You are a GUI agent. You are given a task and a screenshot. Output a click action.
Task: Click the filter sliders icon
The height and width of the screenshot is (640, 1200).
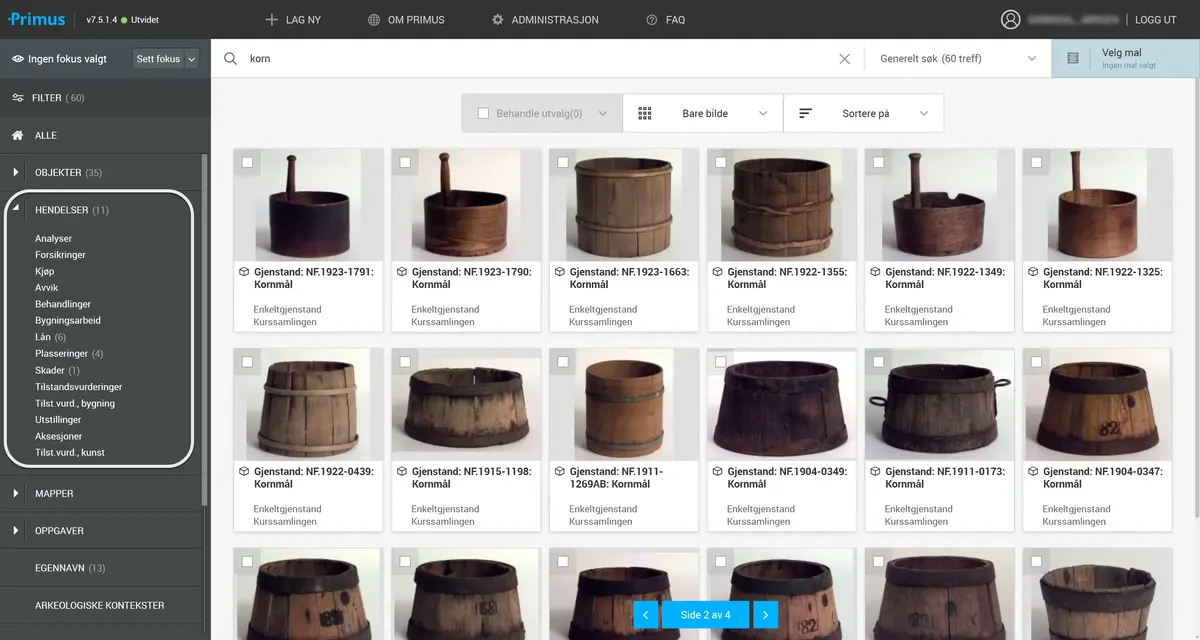(17, 98)
